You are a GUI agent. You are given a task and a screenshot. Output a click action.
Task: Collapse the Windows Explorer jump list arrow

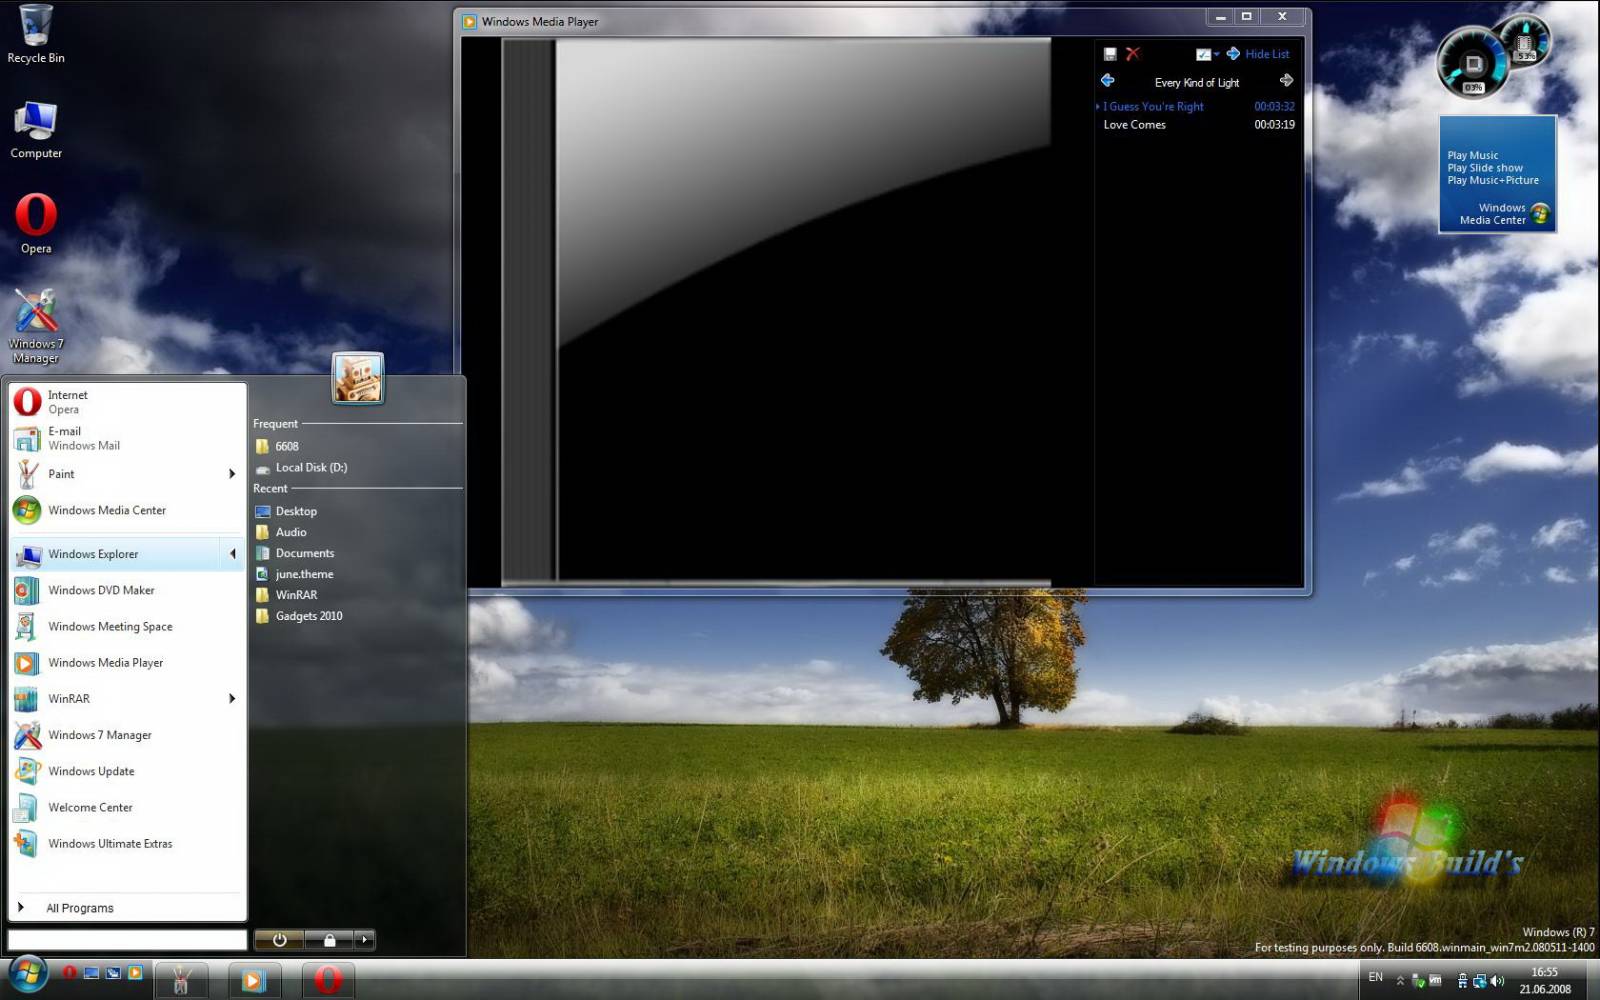(x=232, y=554)
